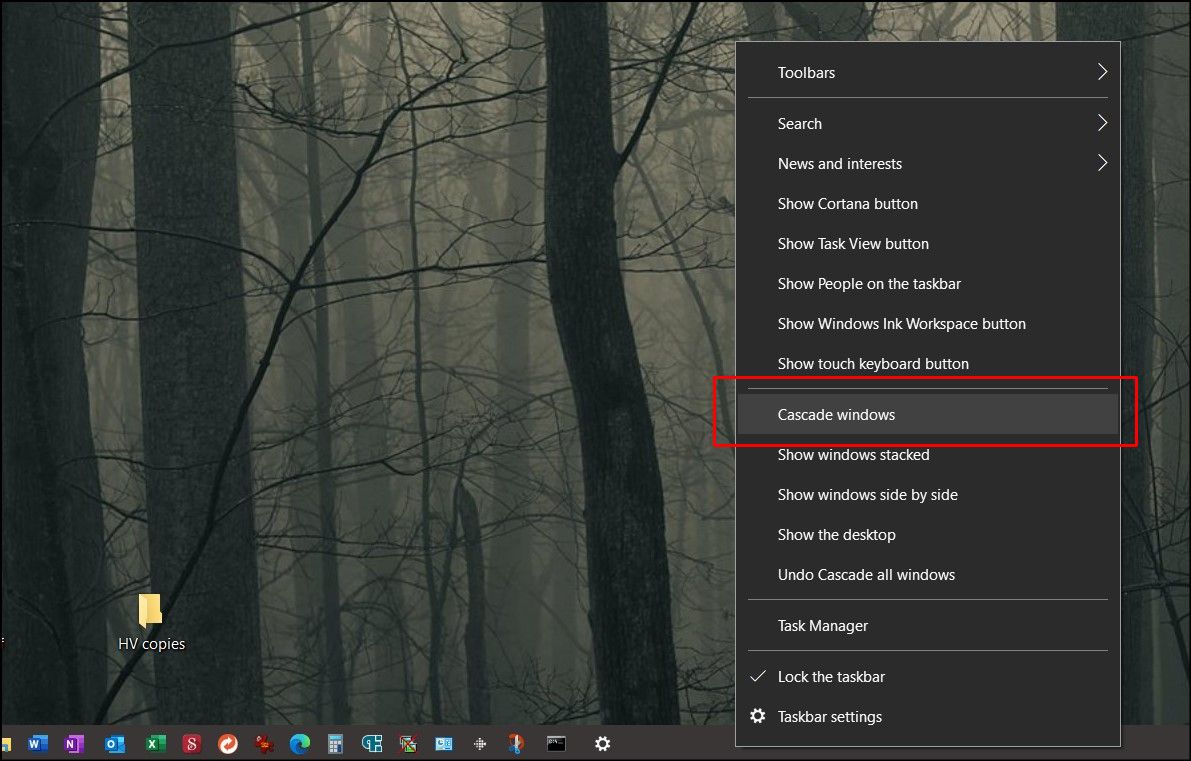Open the red S app icon
Viewport: 1191px width, 761px height.
point(191,744)
